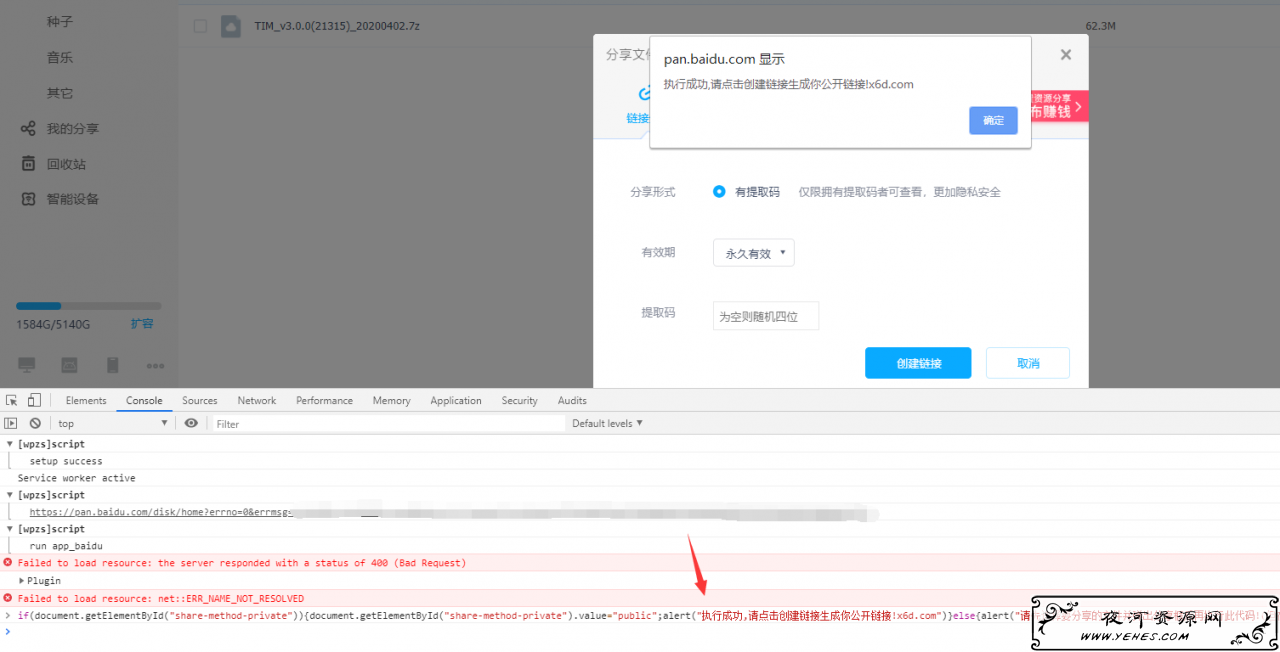Switch to the Network tab
The image size is (1280, 652).
point(257,400)
